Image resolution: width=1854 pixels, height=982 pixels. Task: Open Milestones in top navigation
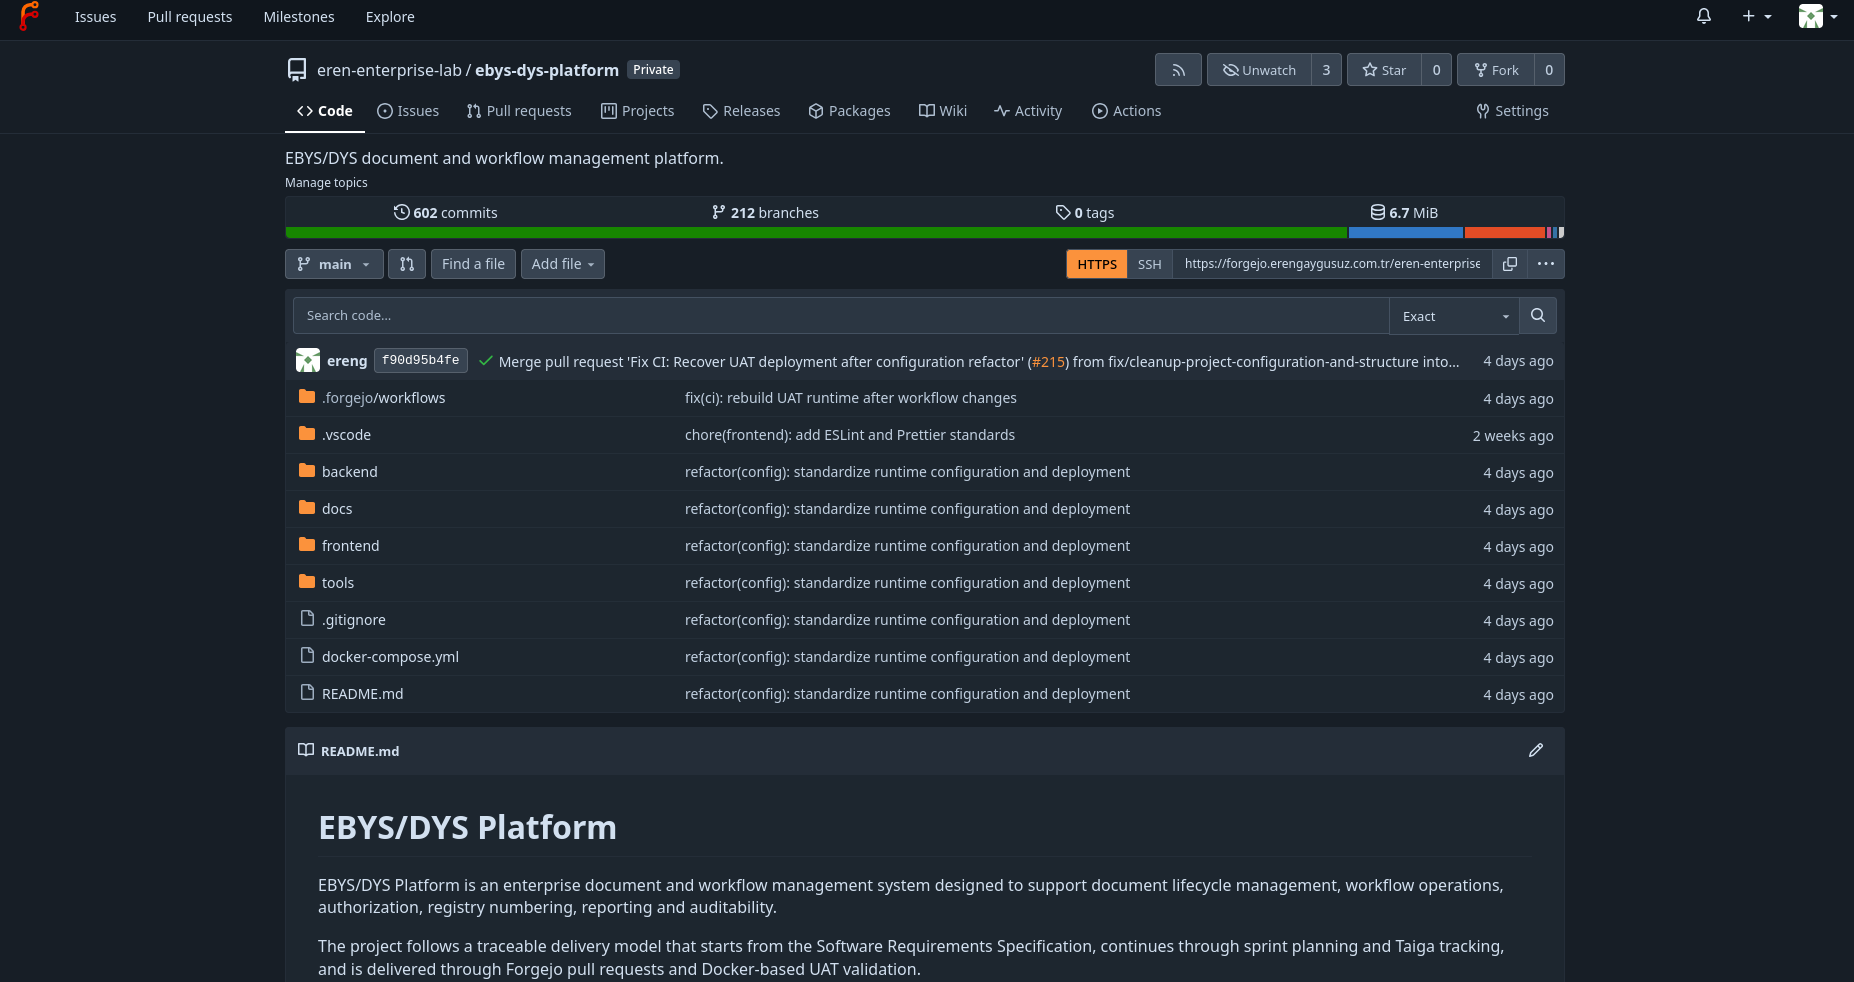click(299, 17)
